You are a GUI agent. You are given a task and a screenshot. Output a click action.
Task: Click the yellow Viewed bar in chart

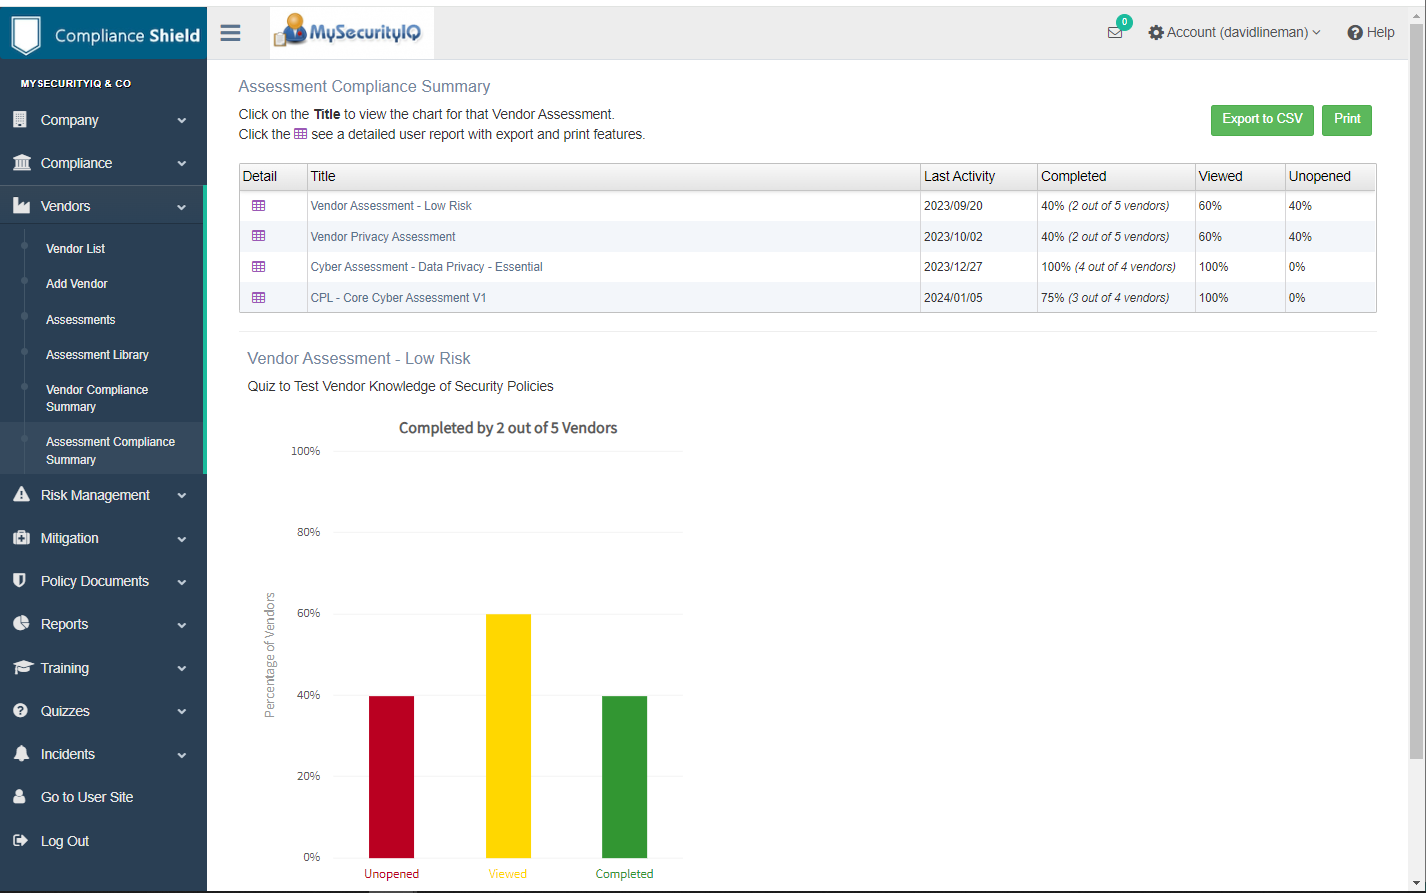pos(508,735)
